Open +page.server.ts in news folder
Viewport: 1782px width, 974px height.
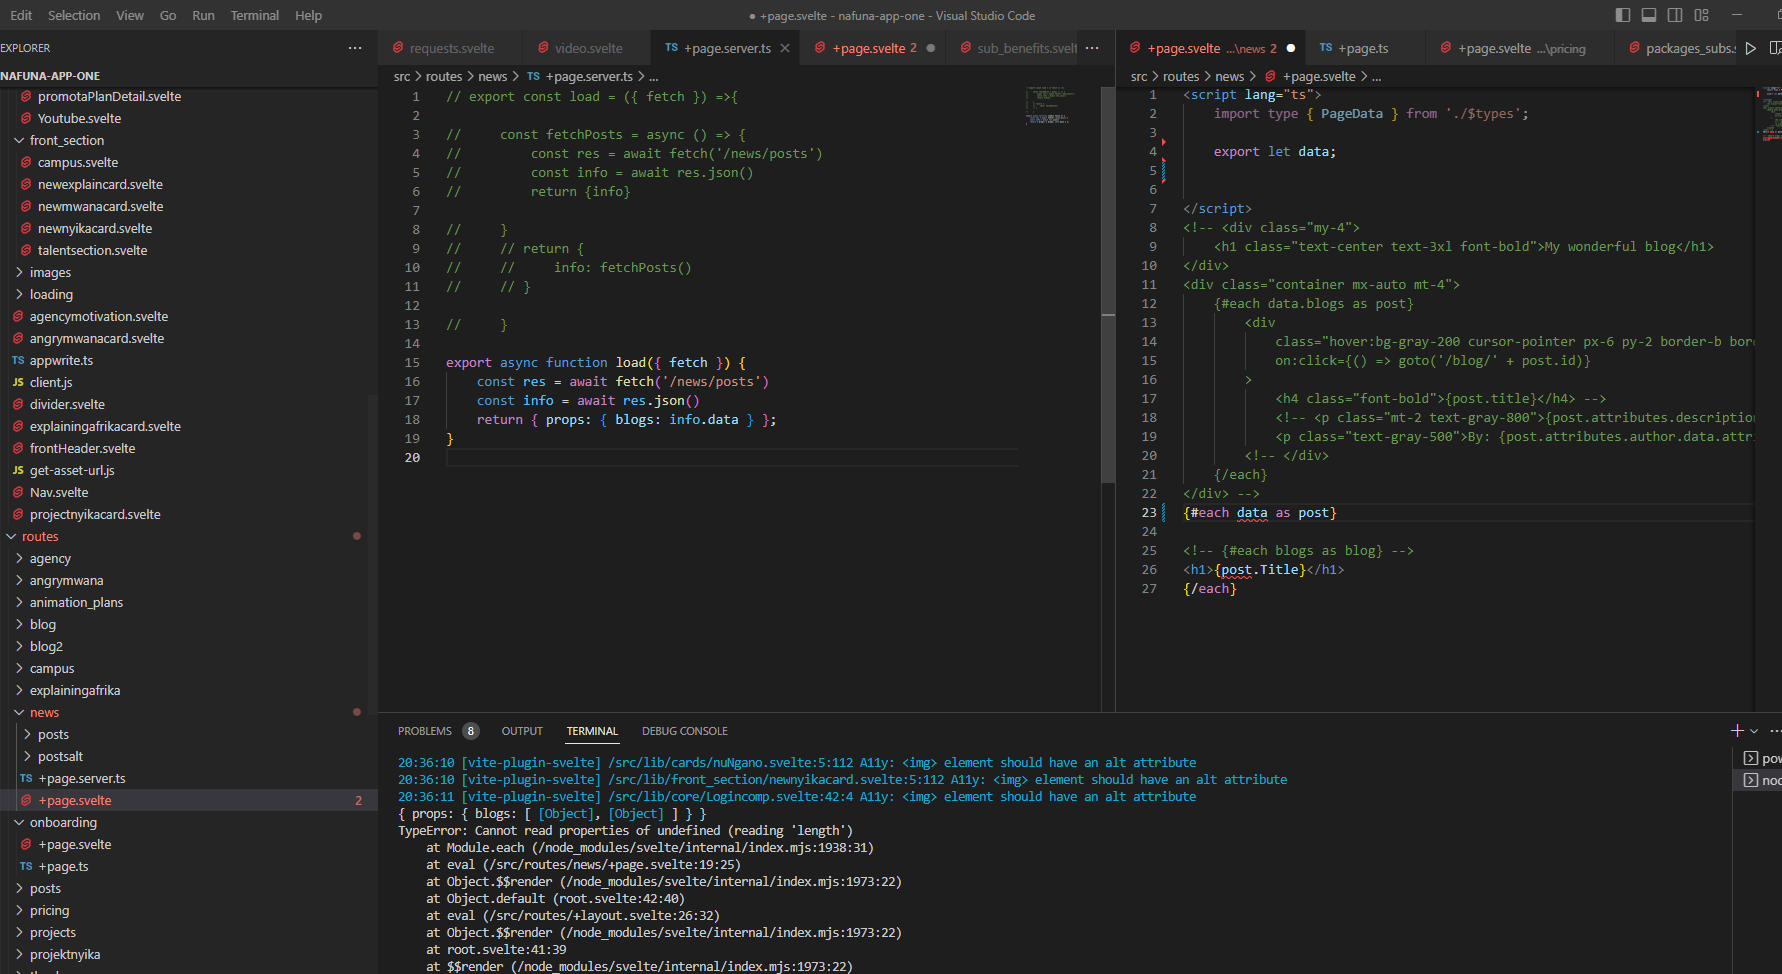click(82, 778)
